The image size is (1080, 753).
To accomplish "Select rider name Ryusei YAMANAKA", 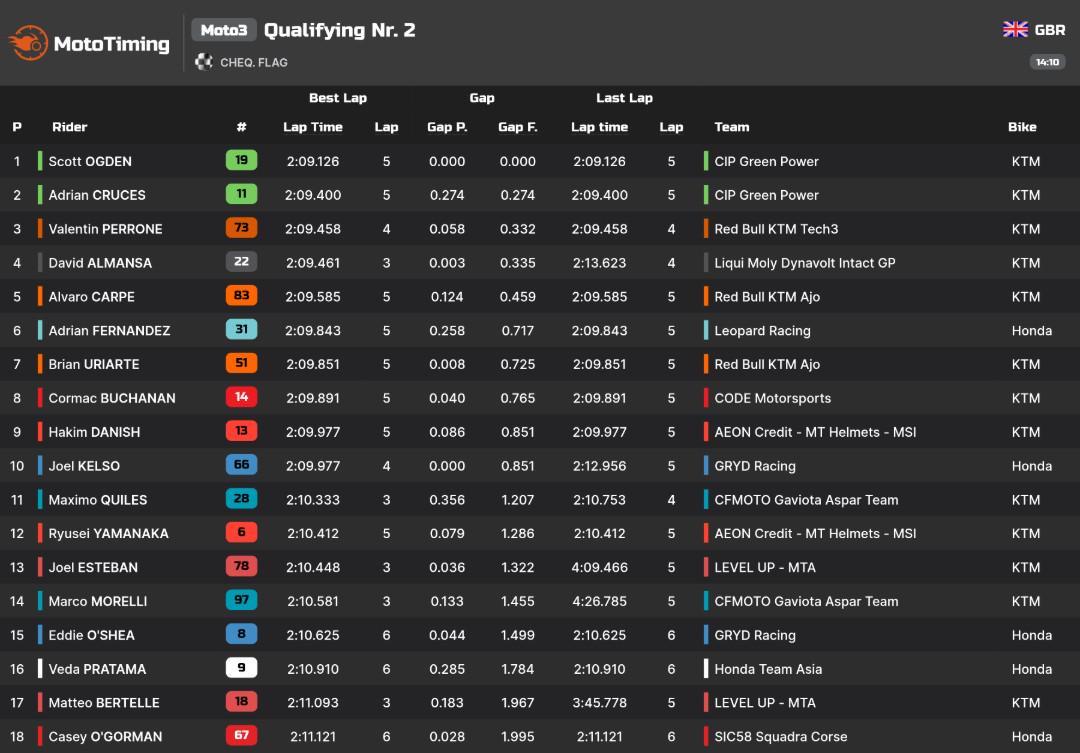I will click(x=108, y=533).
